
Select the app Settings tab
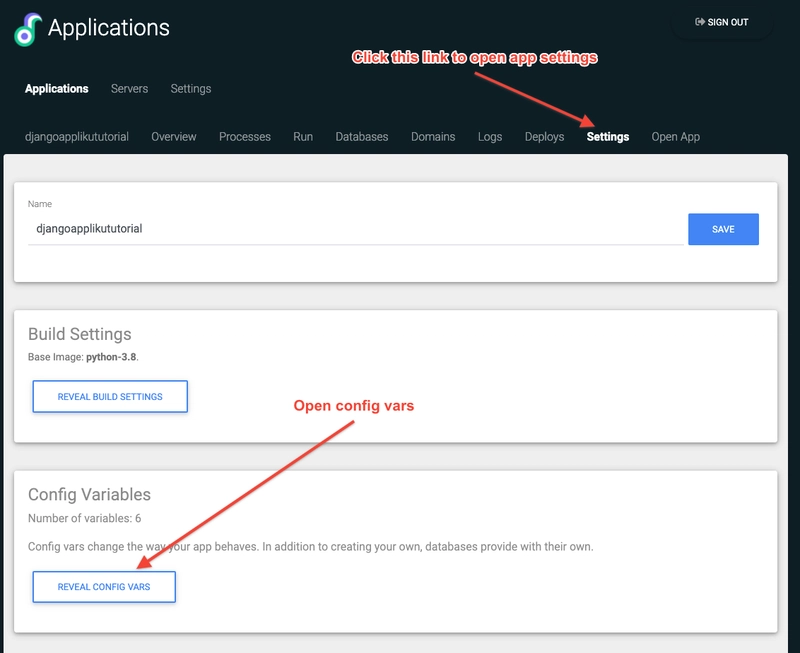click(x=608, y=137)
